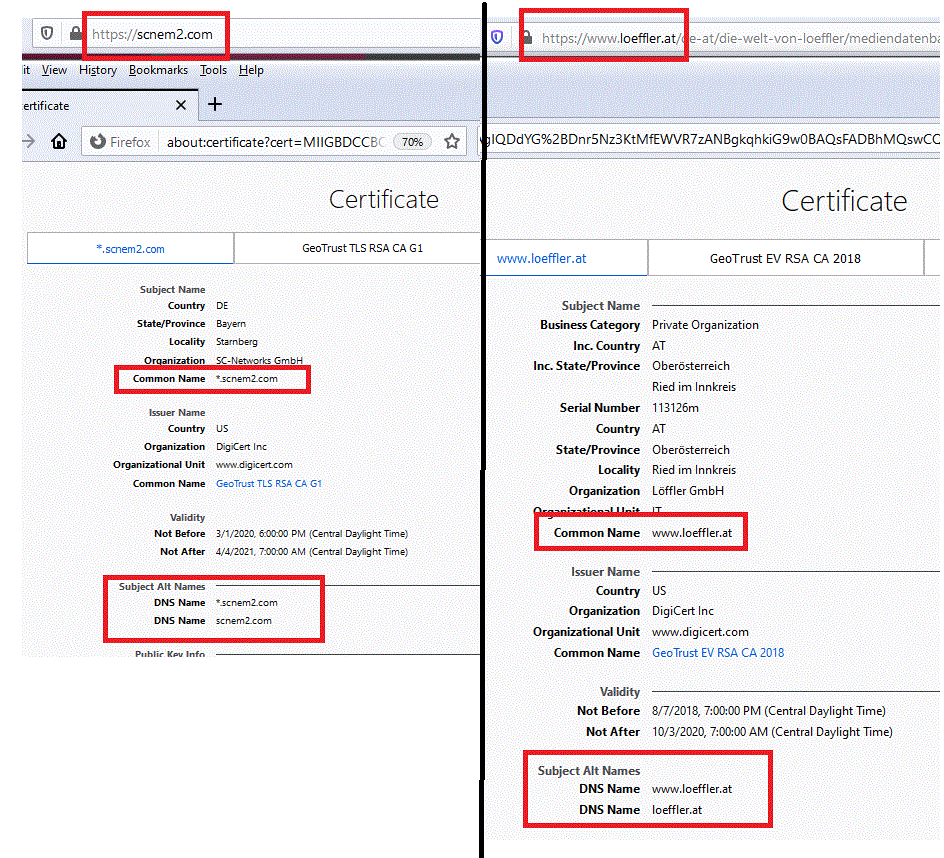Click the right window's encoded certificate URL field

tap(711, 139)
